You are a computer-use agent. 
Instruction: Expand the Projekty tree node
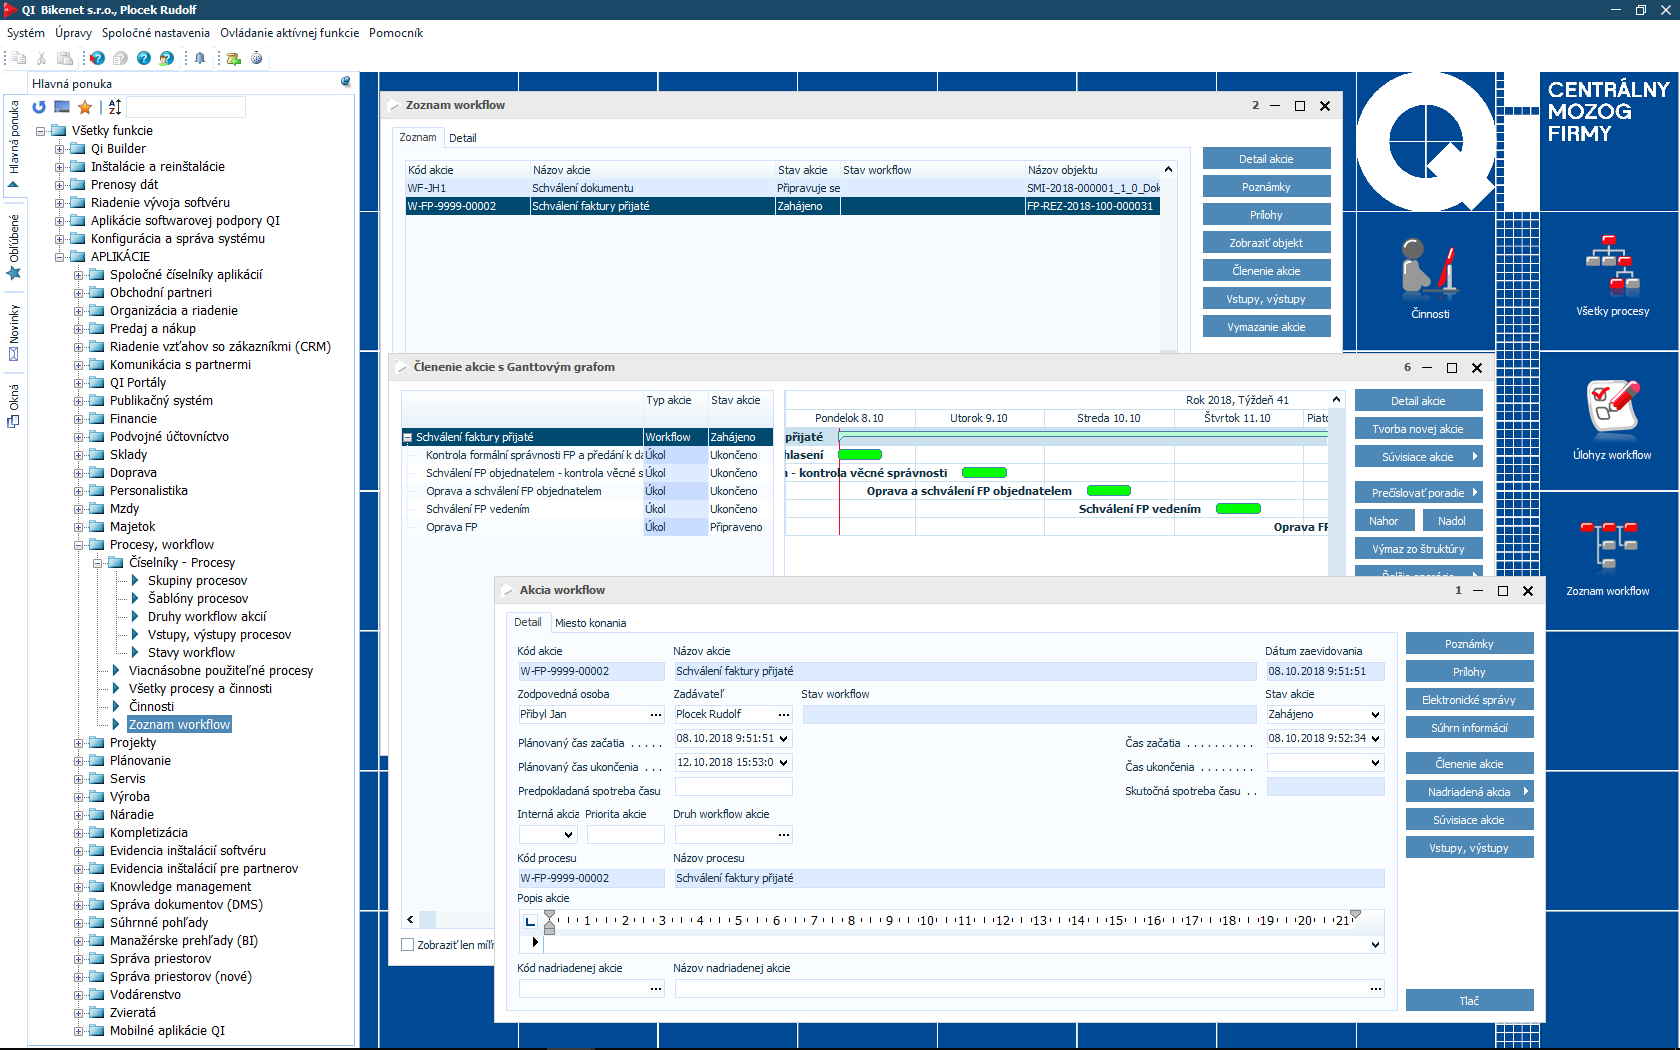click(79, 743)
